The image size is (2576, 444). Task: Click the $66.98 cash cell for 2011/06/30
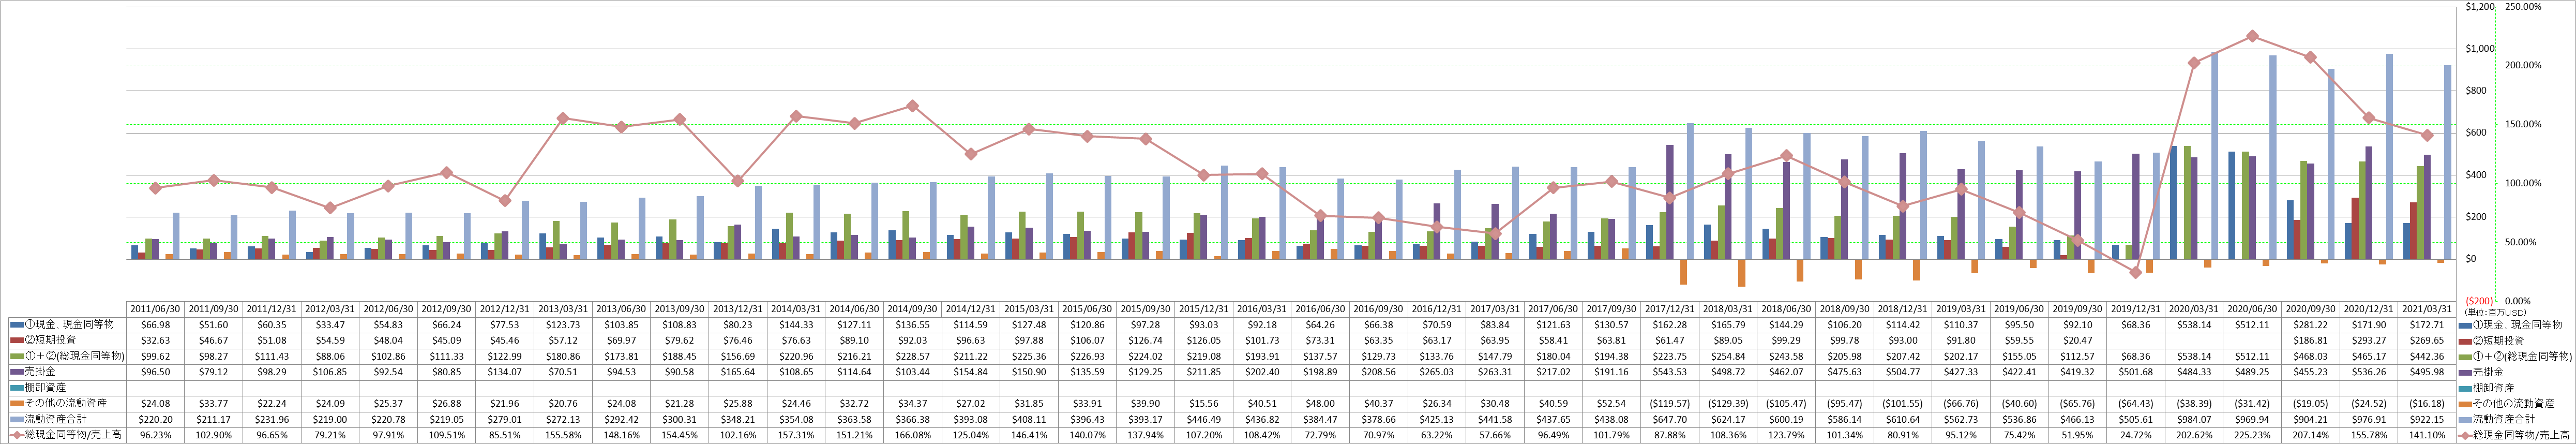155,324
